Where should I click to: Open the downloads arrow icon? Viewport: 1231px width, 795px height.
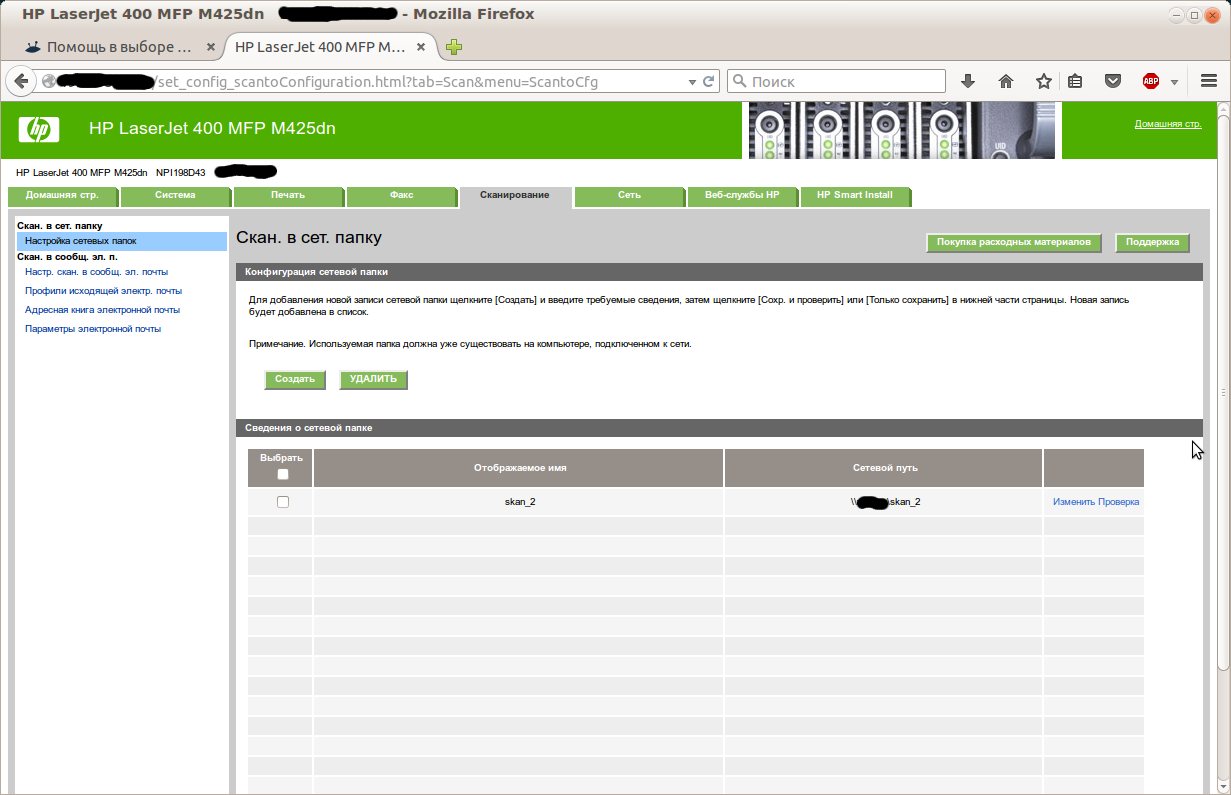968,81
